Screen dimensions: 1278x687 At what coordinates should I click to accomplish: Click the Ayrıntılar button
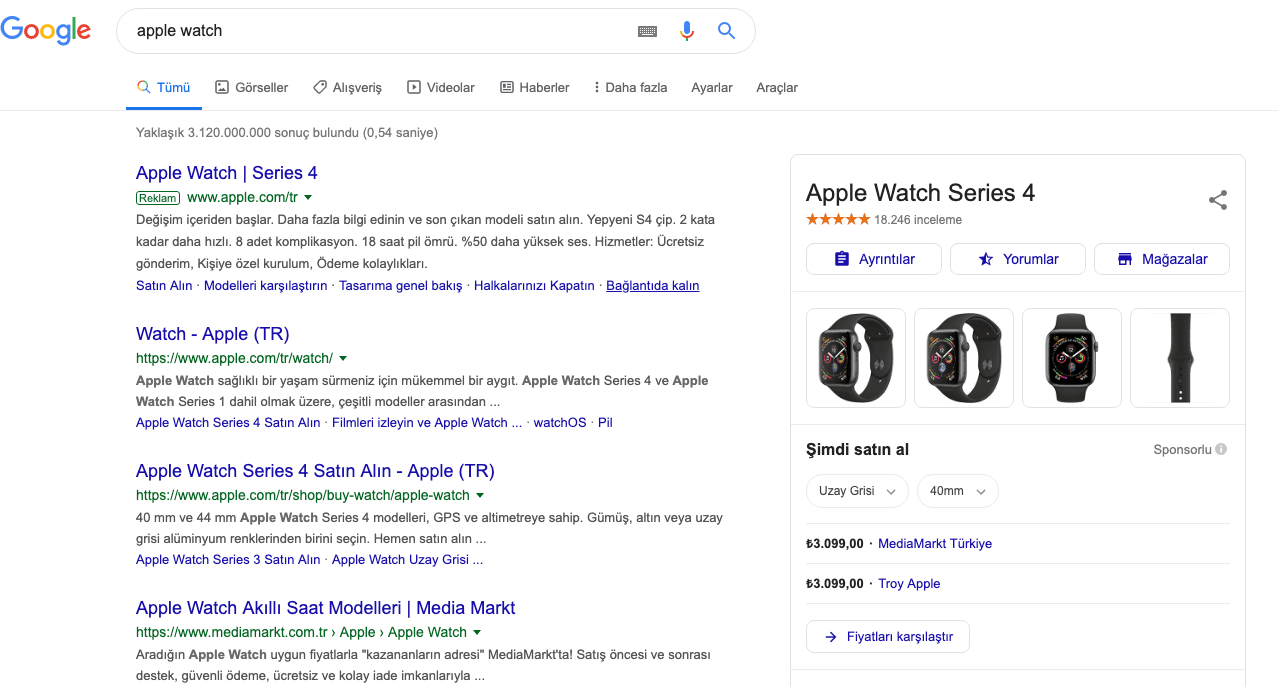[874, 259]
